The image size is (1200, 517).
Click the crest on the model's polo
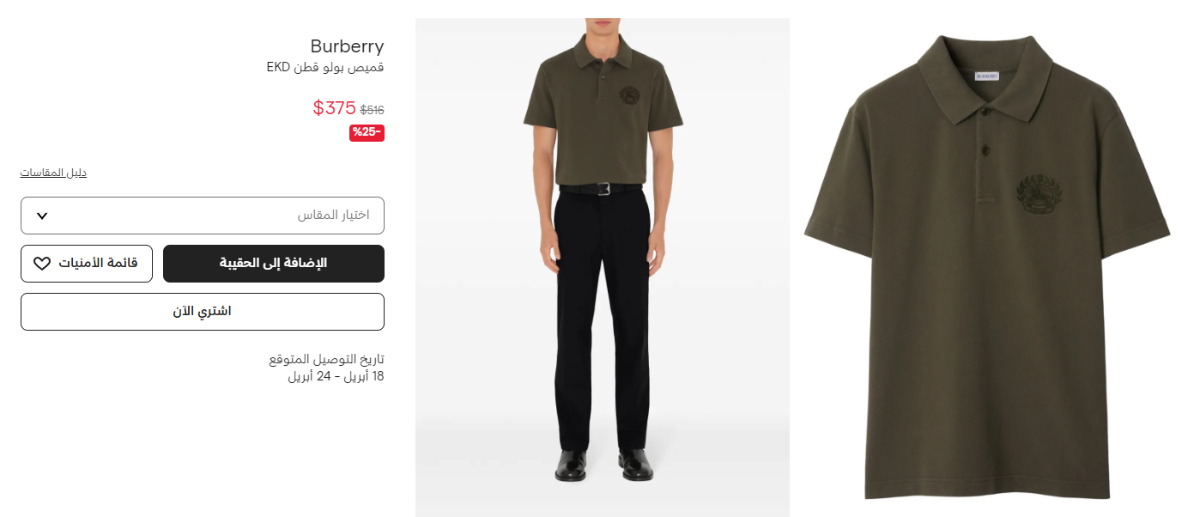coord(632,98)
